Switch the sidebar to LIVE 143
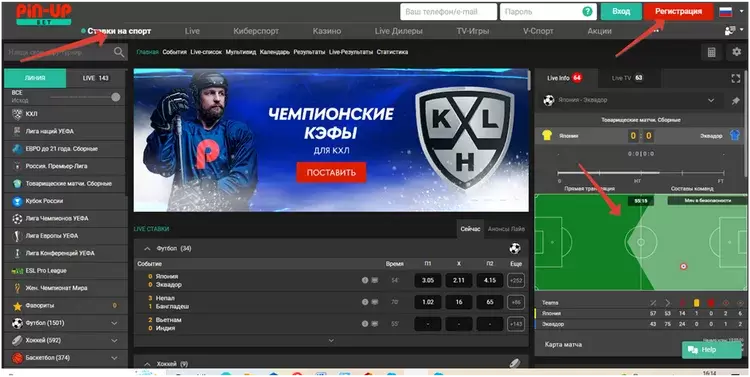 [x=96, y=78]
